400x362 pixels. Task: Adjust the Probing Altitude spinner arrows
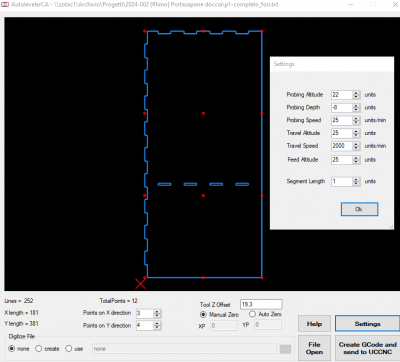coord(356,95)
